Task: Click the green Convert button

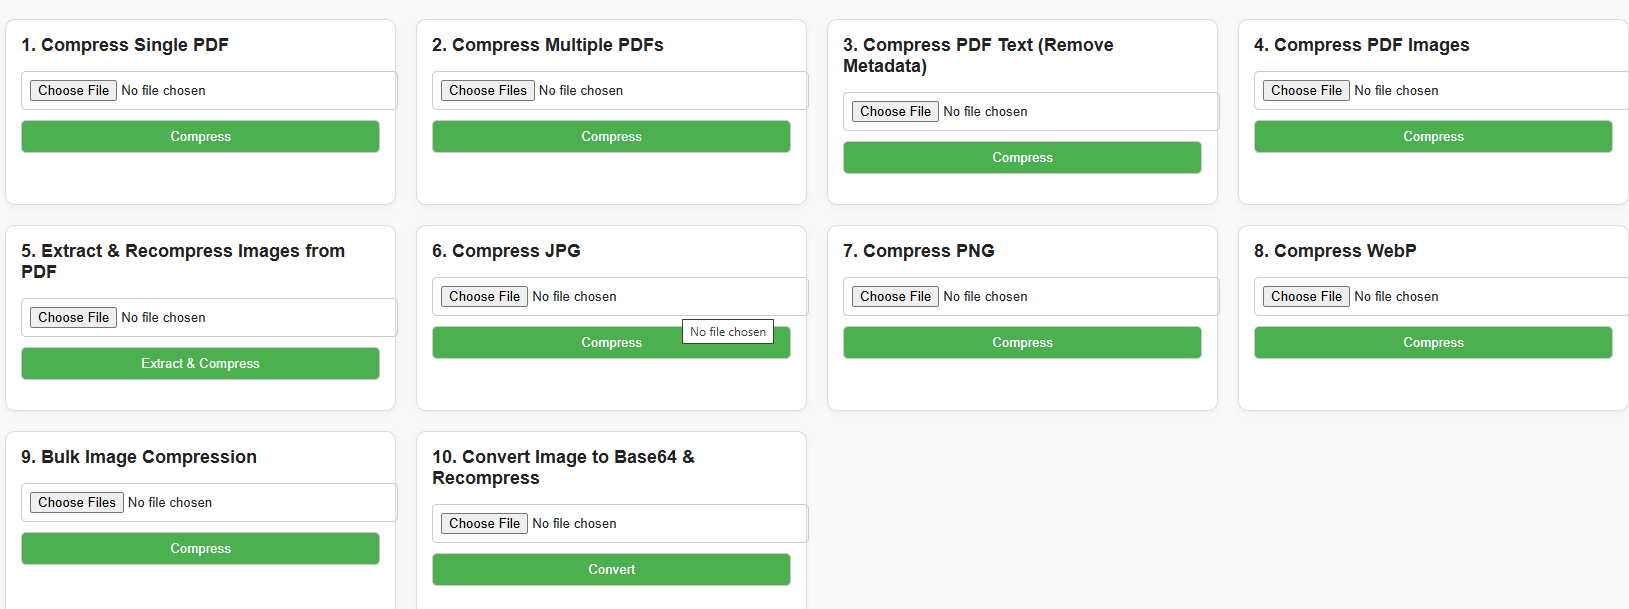Action: (611, 569)
